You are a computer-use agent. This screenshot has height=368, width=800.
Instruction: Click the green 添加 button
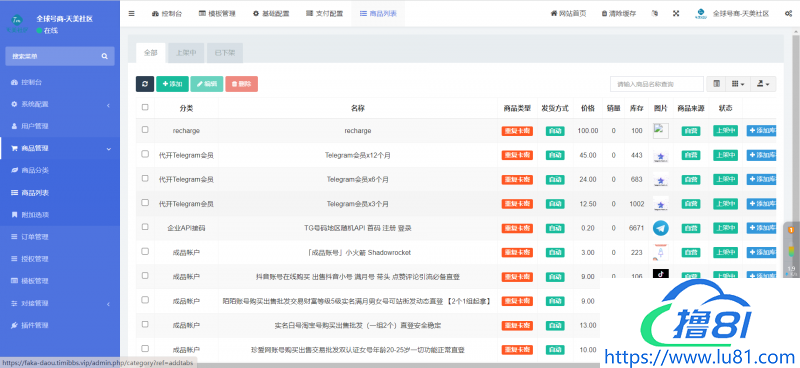tap(172, 84)
